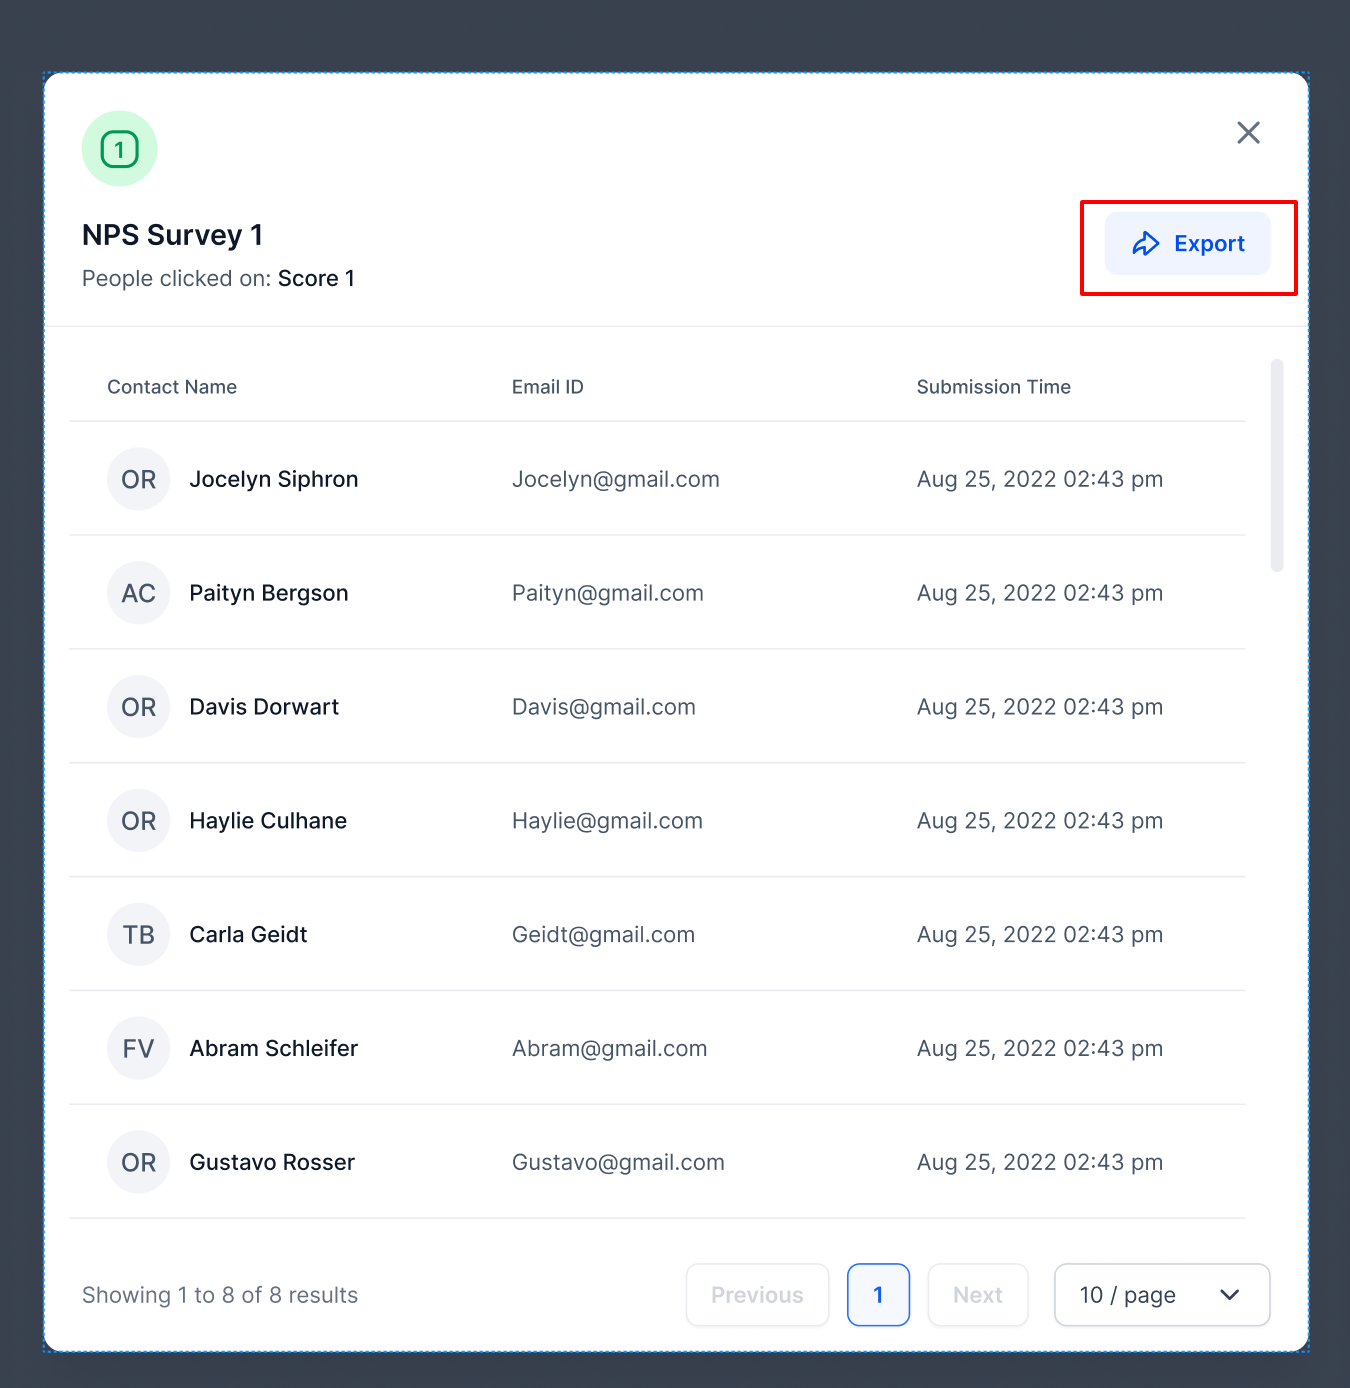Select the name Davis Dorwart

point(264,707)
